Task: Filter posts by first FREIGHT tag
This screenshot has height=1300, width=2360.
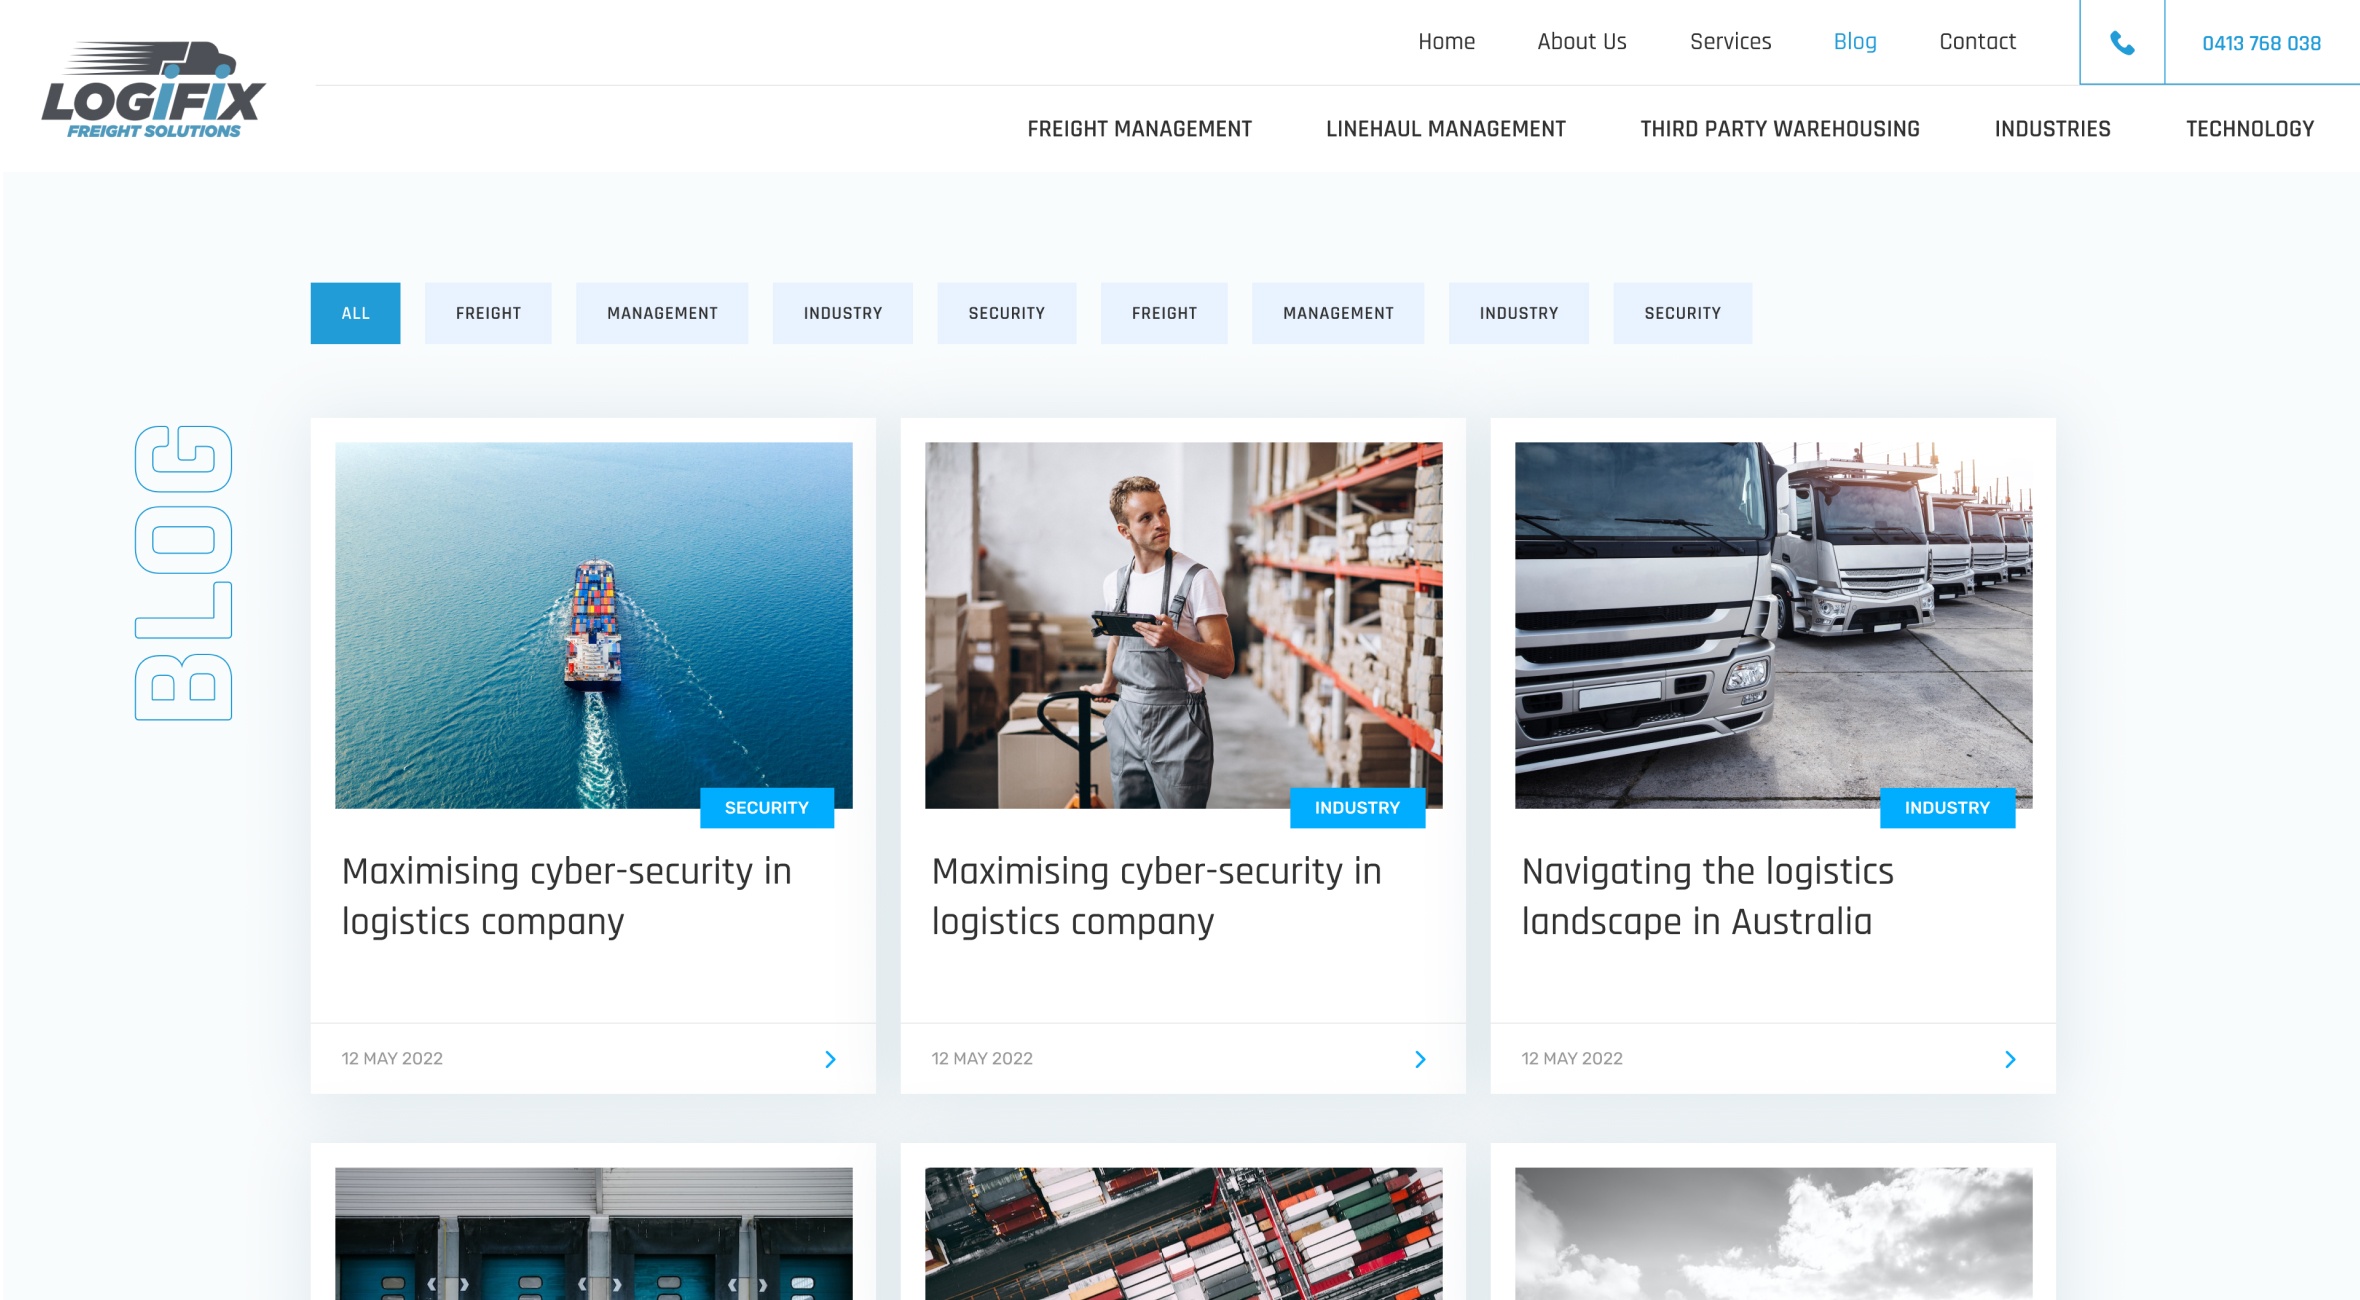Action: 488,313
